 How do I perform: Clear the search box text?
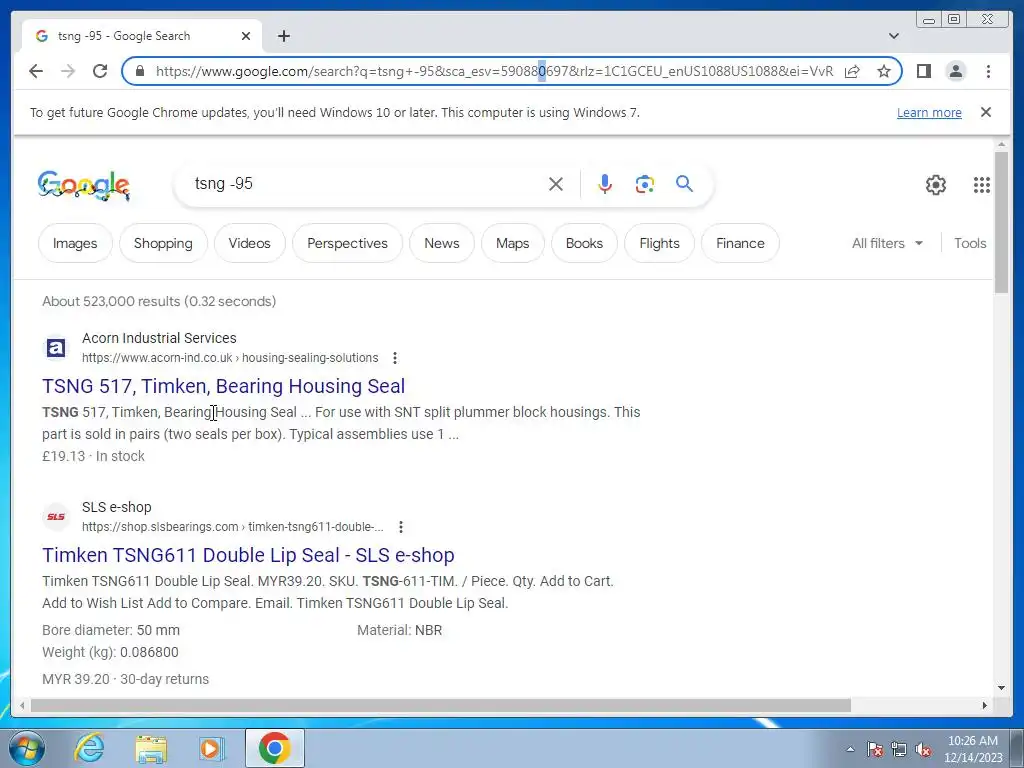[556, 184]
